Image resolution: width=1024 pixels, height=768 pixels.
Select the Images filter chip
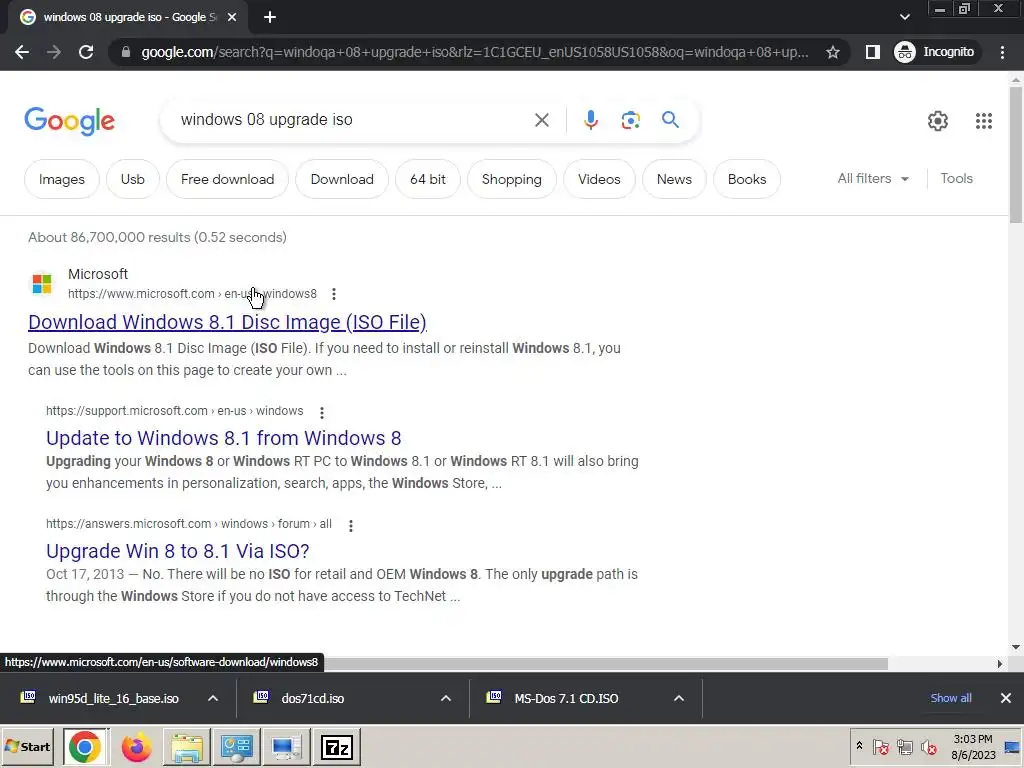tap(61, 179)
